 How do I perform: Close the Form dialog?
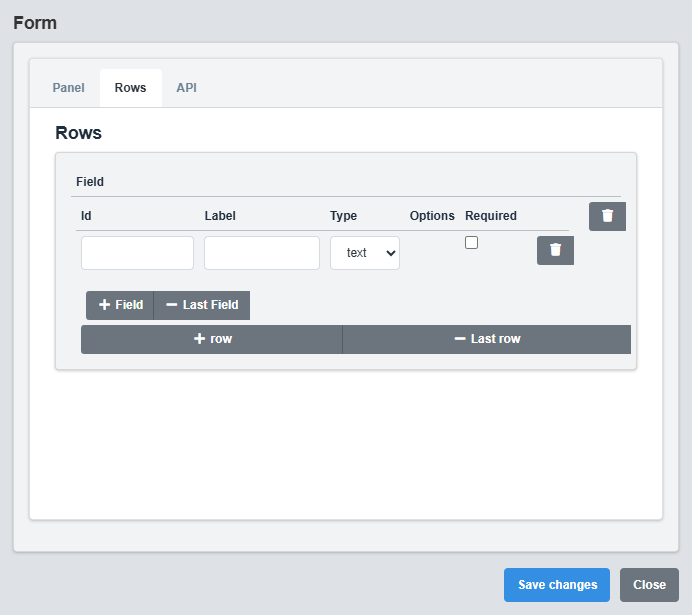point(649,585)
